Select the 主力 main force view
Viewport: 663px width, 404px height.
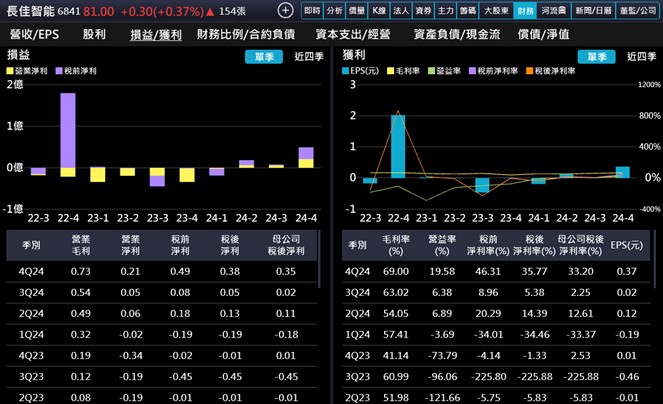(x=446, y=10)
